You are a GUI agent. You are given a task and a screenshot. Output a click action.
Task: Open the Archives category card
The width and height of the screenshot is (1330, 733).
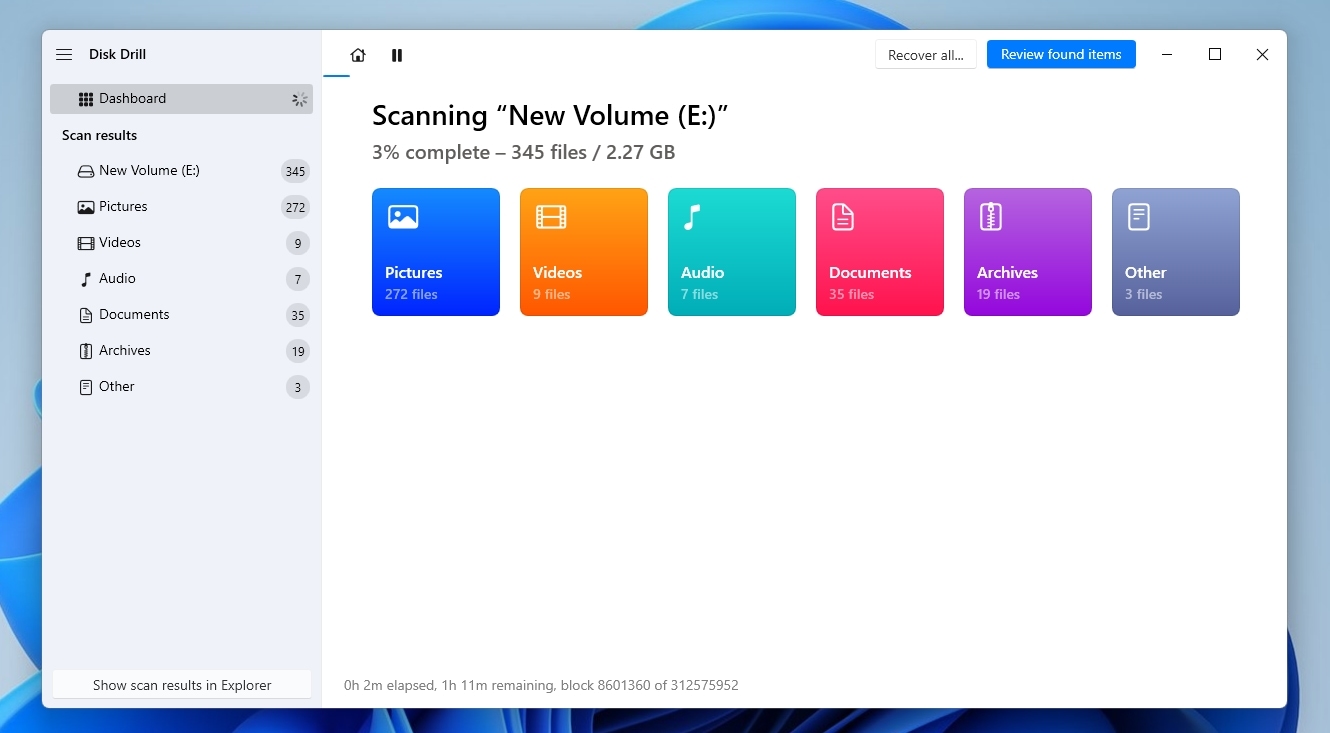[1027, 251]
